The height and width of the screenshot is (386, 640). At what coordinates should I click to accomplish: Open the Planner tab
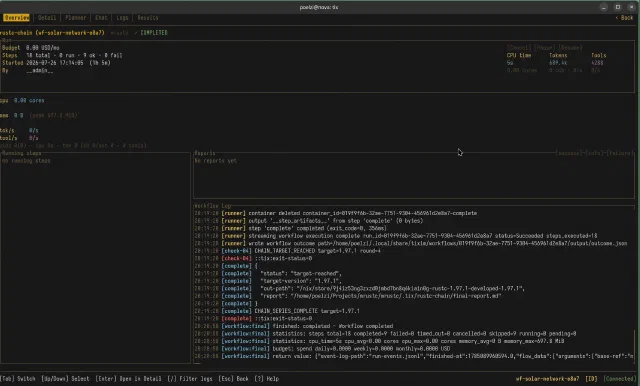tap(76, 18)
